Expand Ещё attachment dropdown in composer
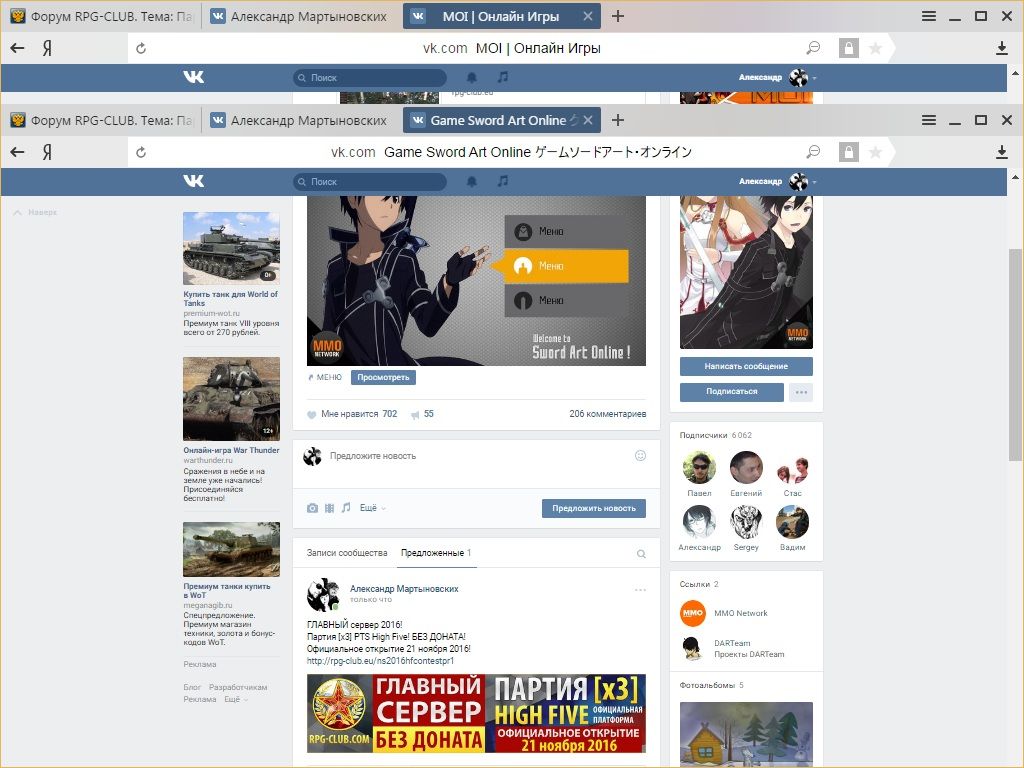This screenshot has height=768, width=1024. [x=372, y=508]
